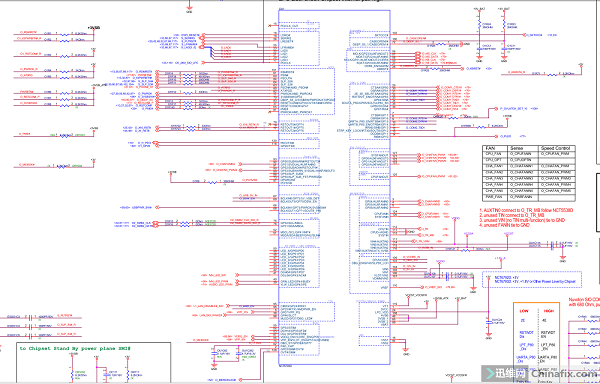Viewport: 600px width, 384px height.
Task: Click the Chinafix.com watermark logo
Action: (540, 373)
